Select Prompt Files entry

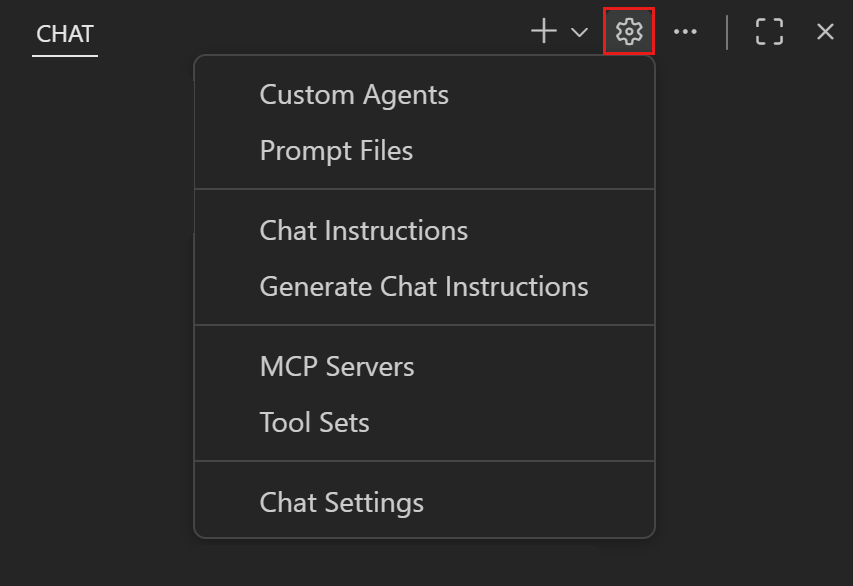(336, 150)
